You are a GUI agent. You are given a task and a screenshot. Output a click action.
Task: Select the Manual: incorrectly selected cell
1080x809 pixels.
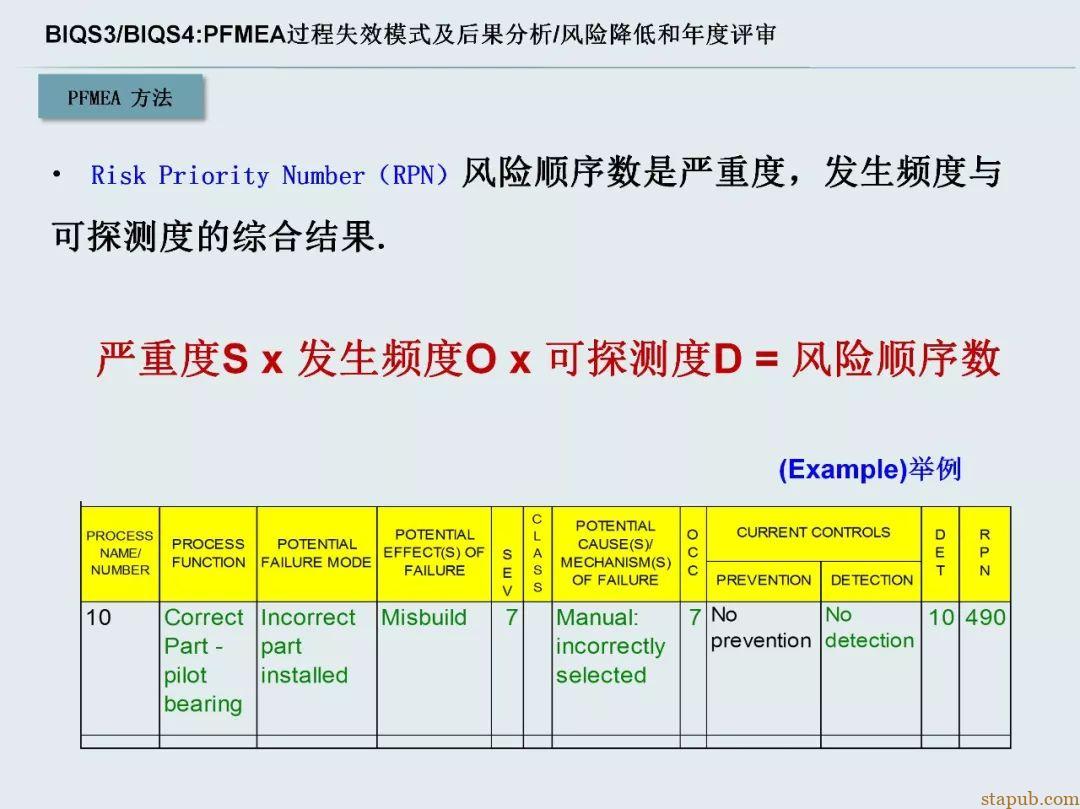tap(616, 668)
